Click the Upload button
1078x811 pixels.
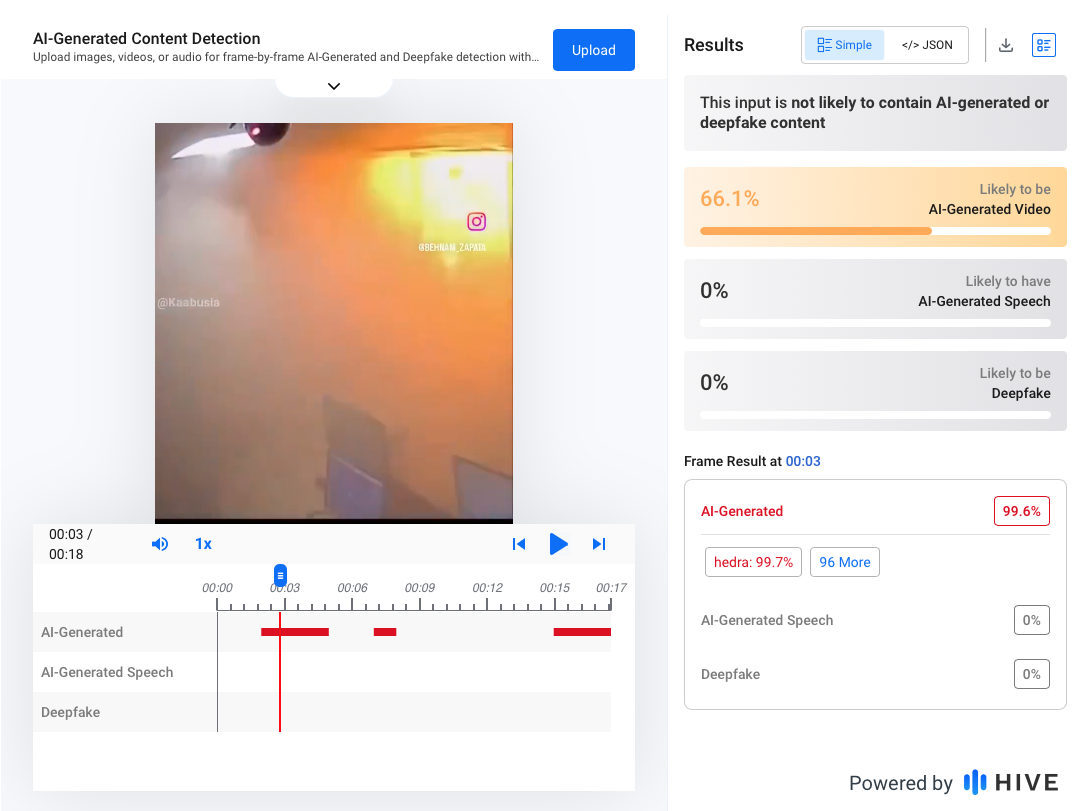[x=593, y=50]
